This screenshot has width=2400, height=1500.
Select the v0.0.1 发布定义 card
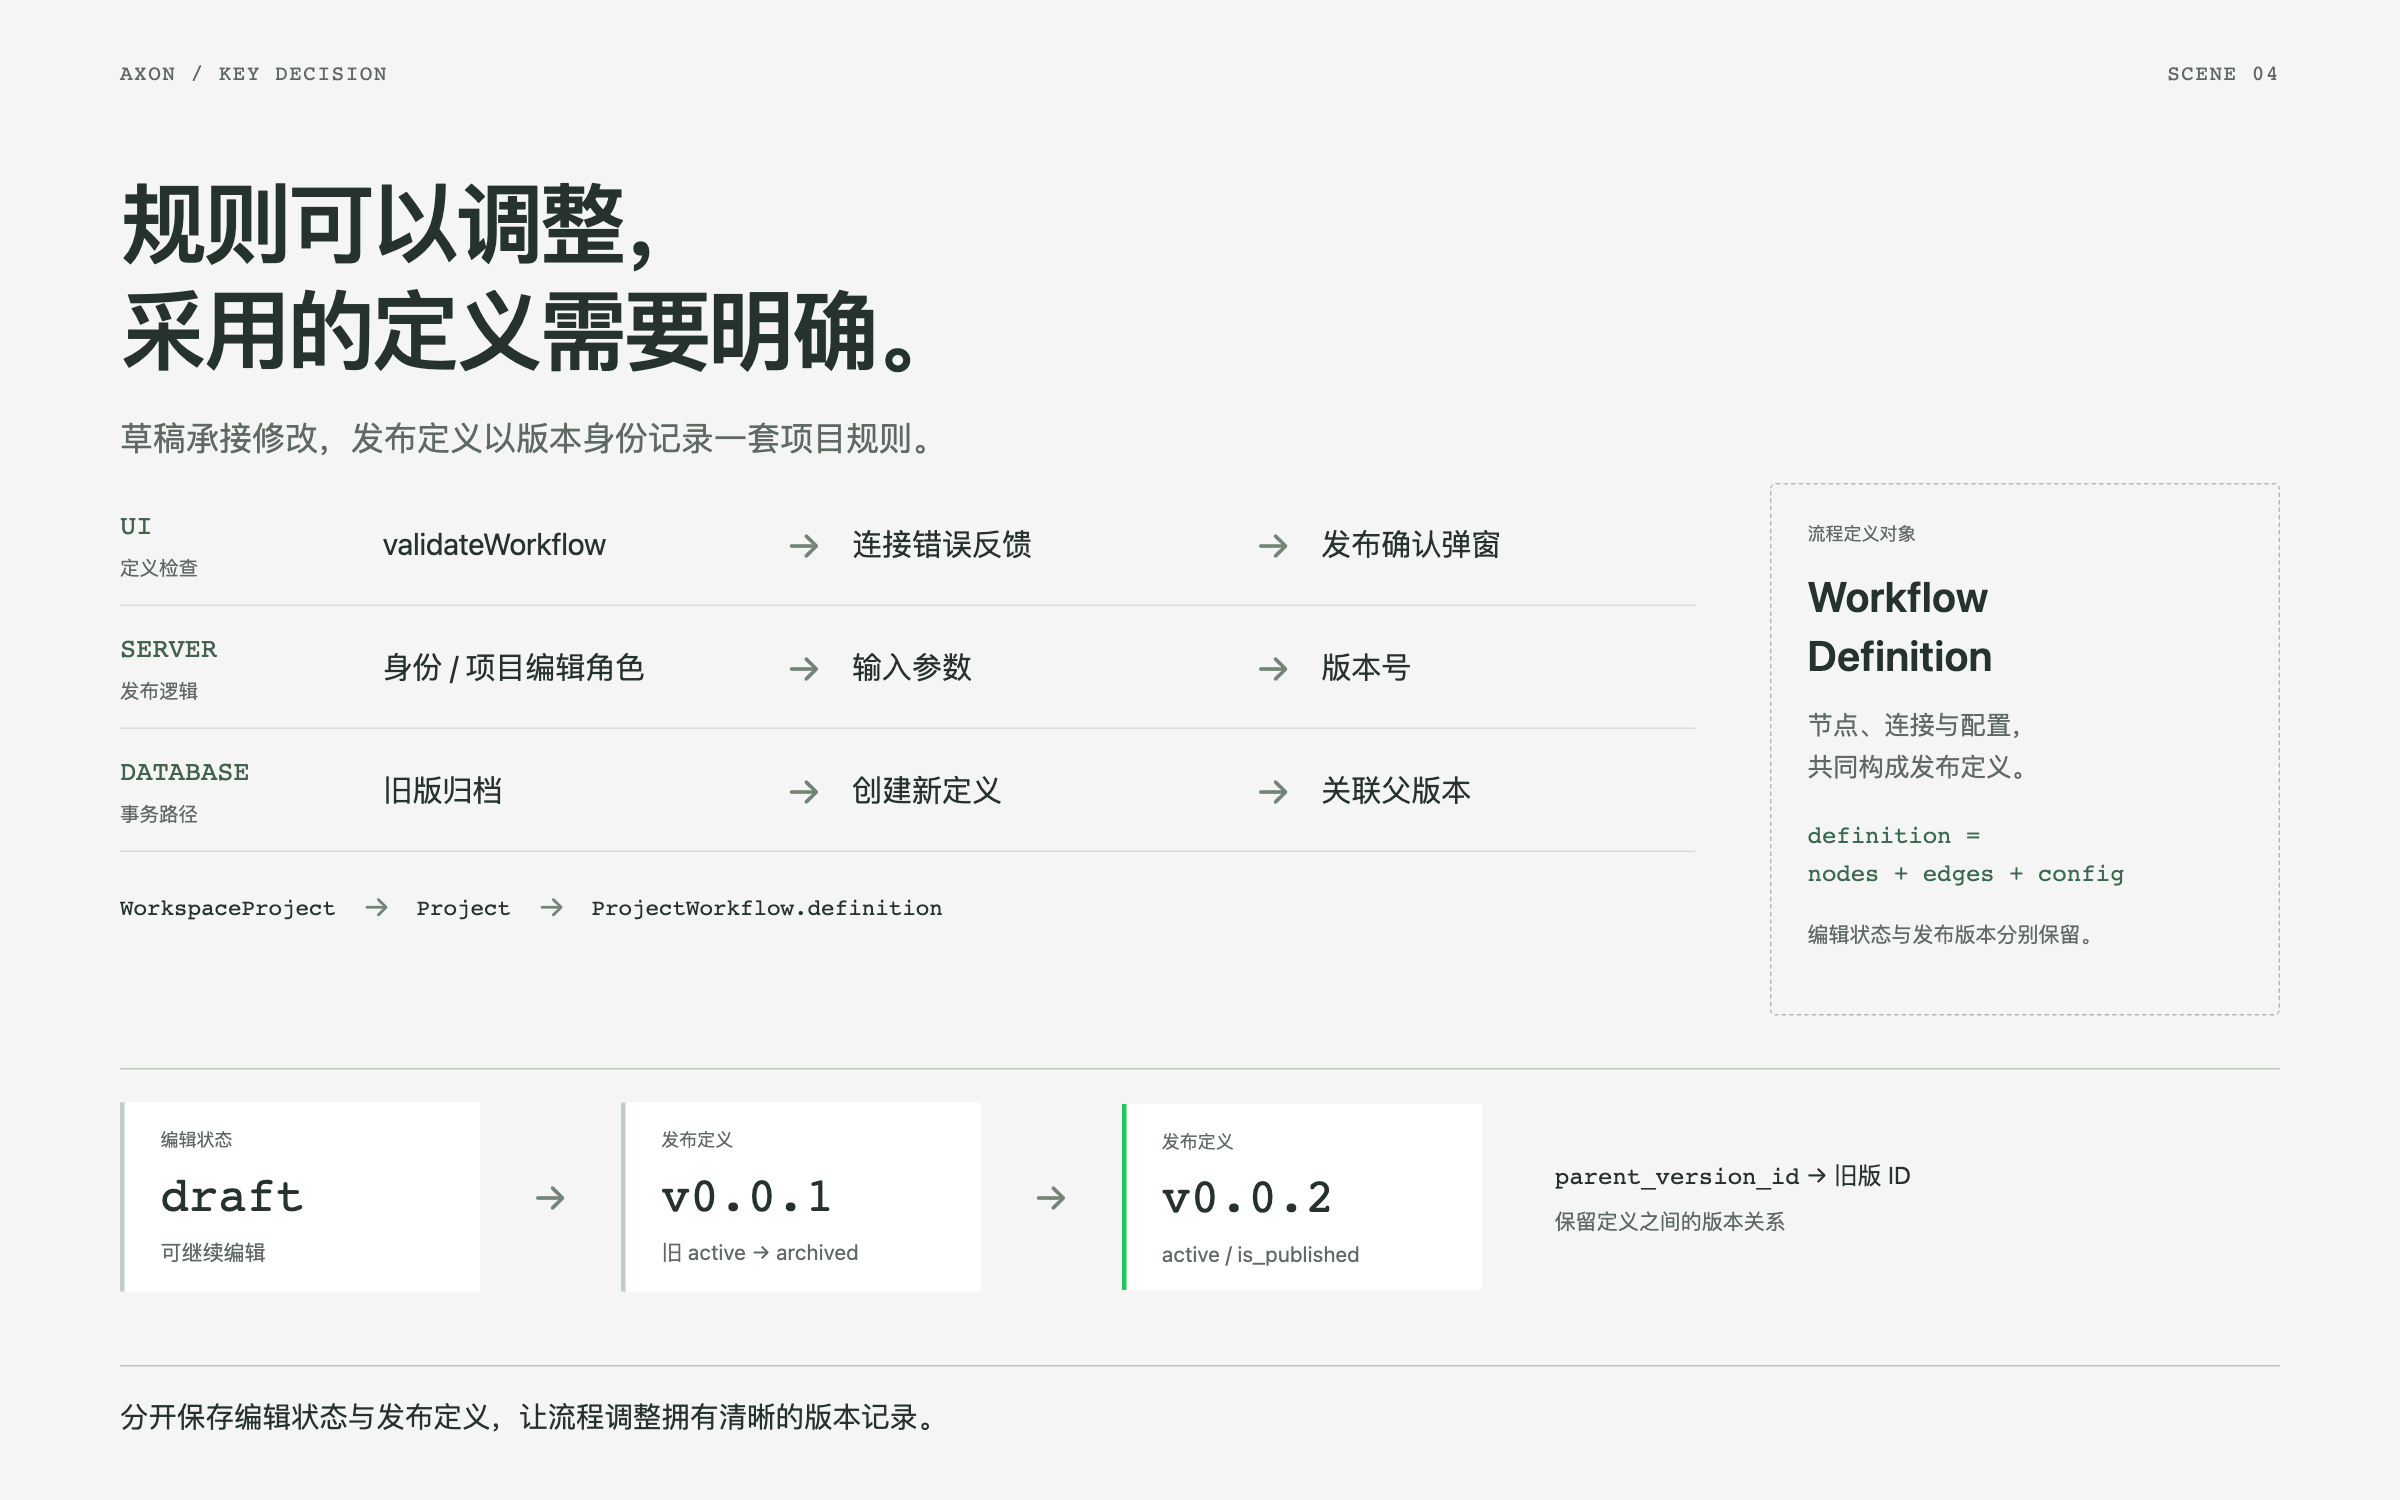click(x=801, y=1197)
